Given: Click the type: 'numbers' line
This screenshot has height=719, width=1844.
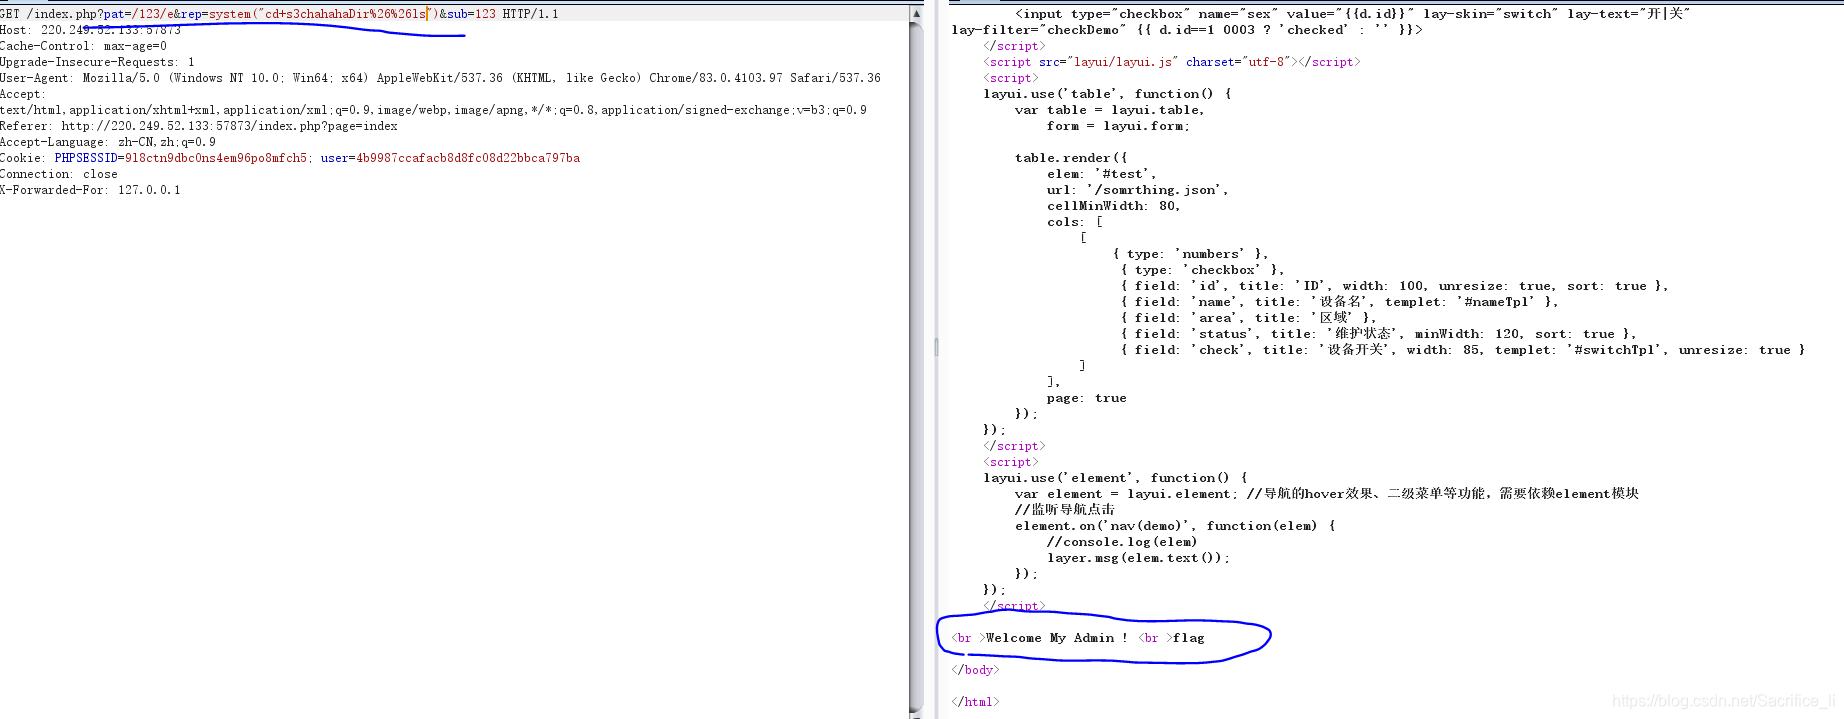Looking at the screenshot, I should pyautogui.click(x=1190, y=254).
